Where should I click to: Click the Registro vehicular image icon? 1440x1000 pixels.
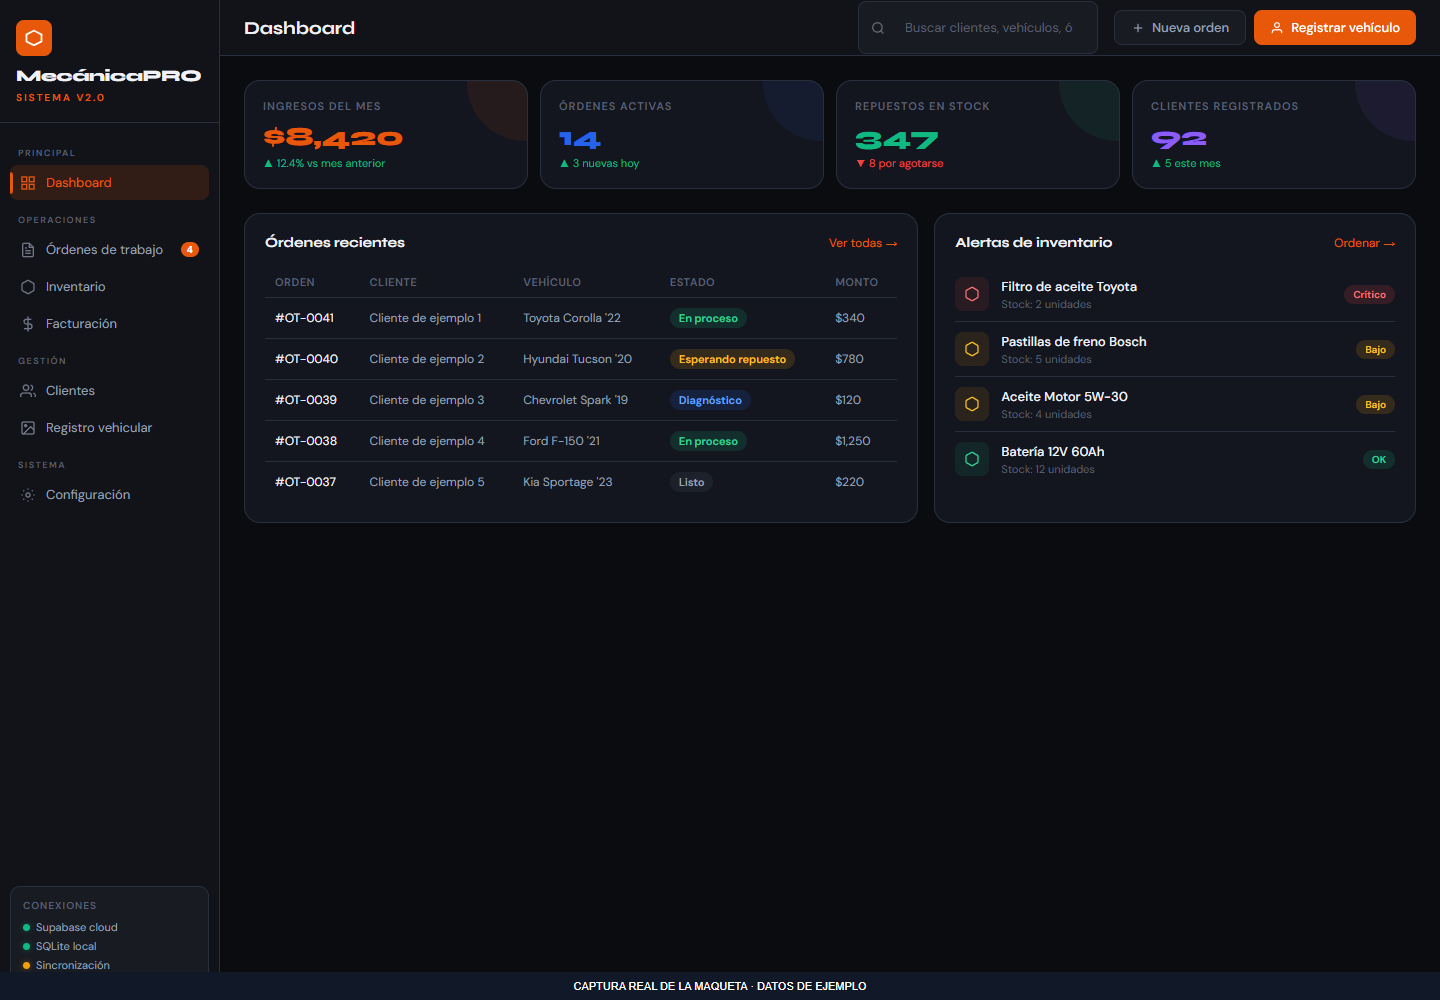click(x=28, y=428)
